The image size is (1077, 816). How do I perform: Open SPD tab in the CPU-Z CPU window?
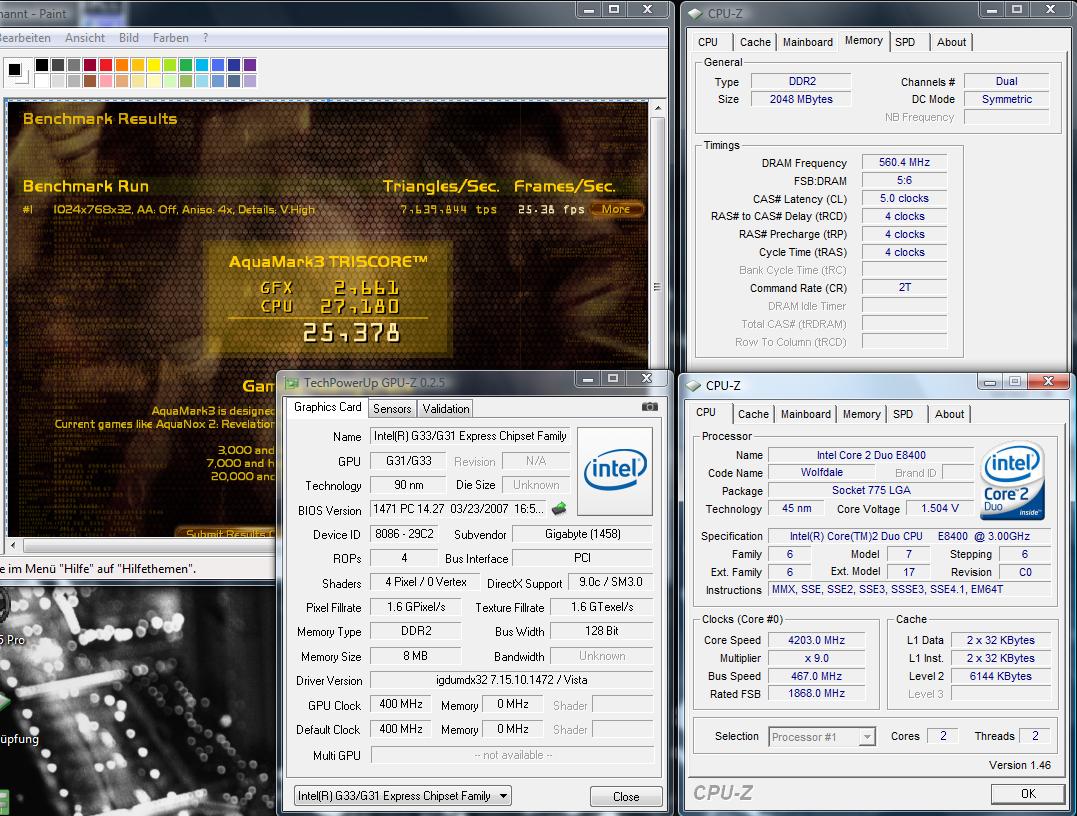pyautogui.click(x=903, y=414)
